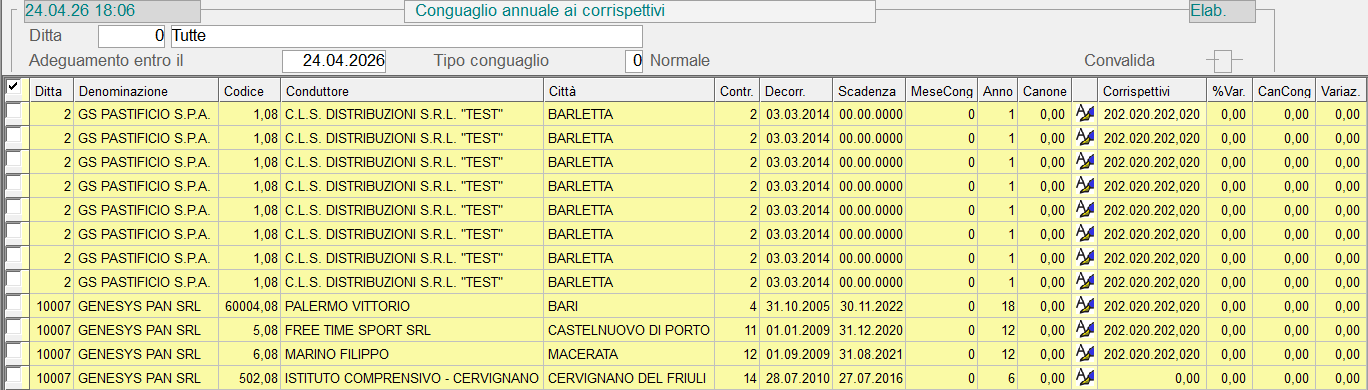
Task: Open the chart icon in FREE TIME SPORT SRL row
Action: [1085, 330]
